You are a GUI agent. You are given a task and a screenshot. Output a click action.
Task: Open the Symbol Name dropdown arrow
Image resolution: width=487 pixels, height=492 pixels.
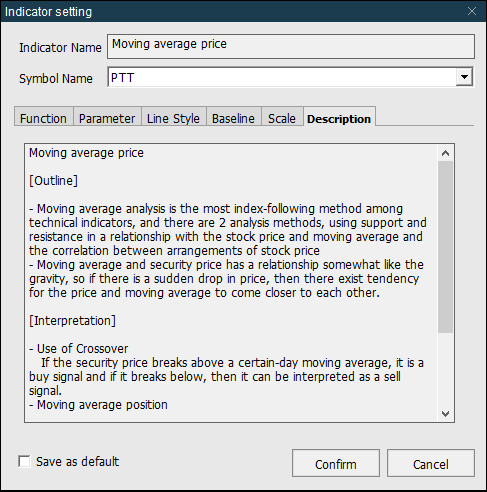(464, 77)
